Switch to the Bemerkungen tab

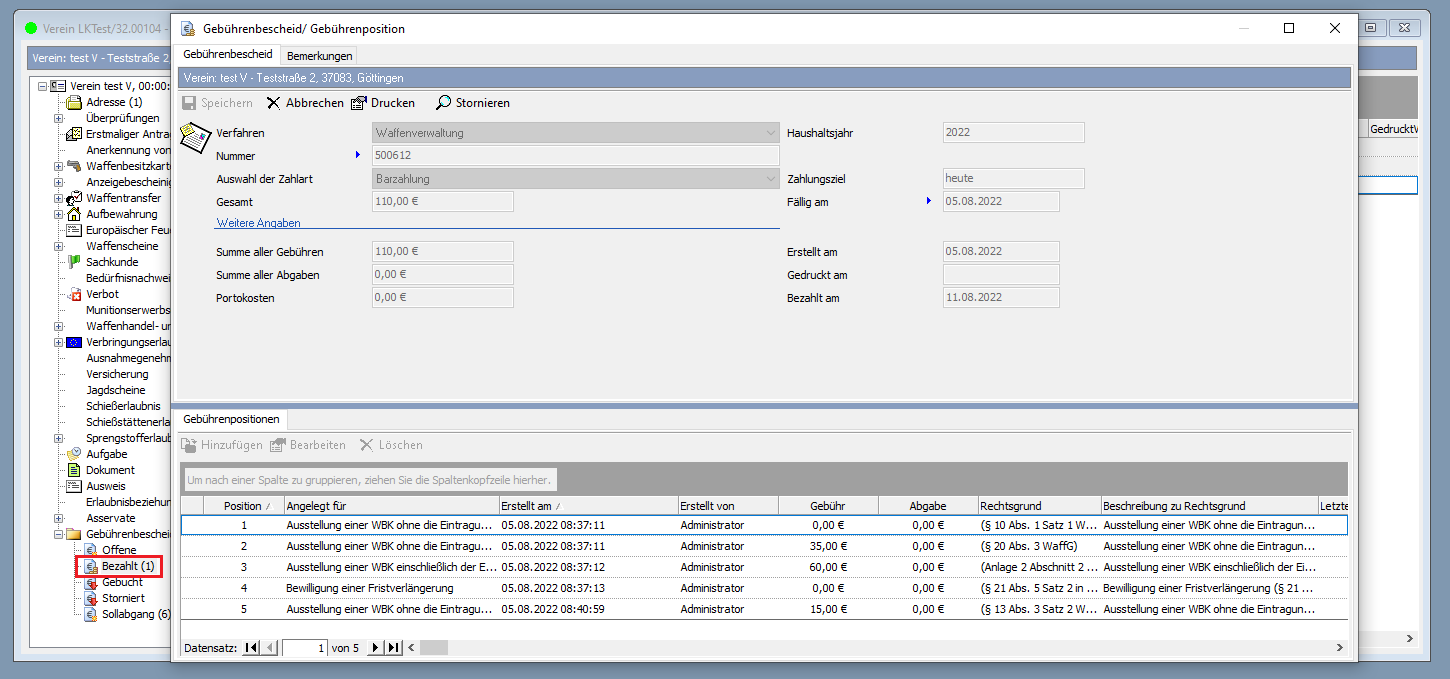(318, 56)
